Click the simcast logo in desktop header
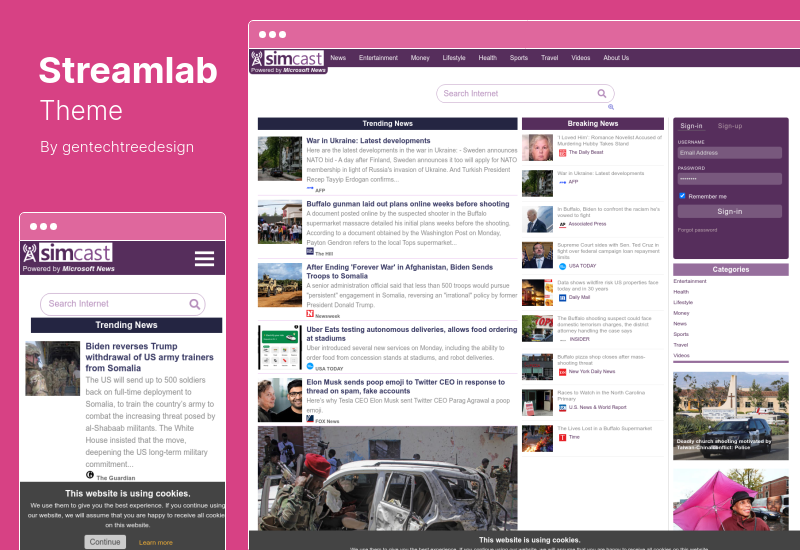Image resolution: width=800 pixels, height=550 pixels. click(x=288, y=61)
